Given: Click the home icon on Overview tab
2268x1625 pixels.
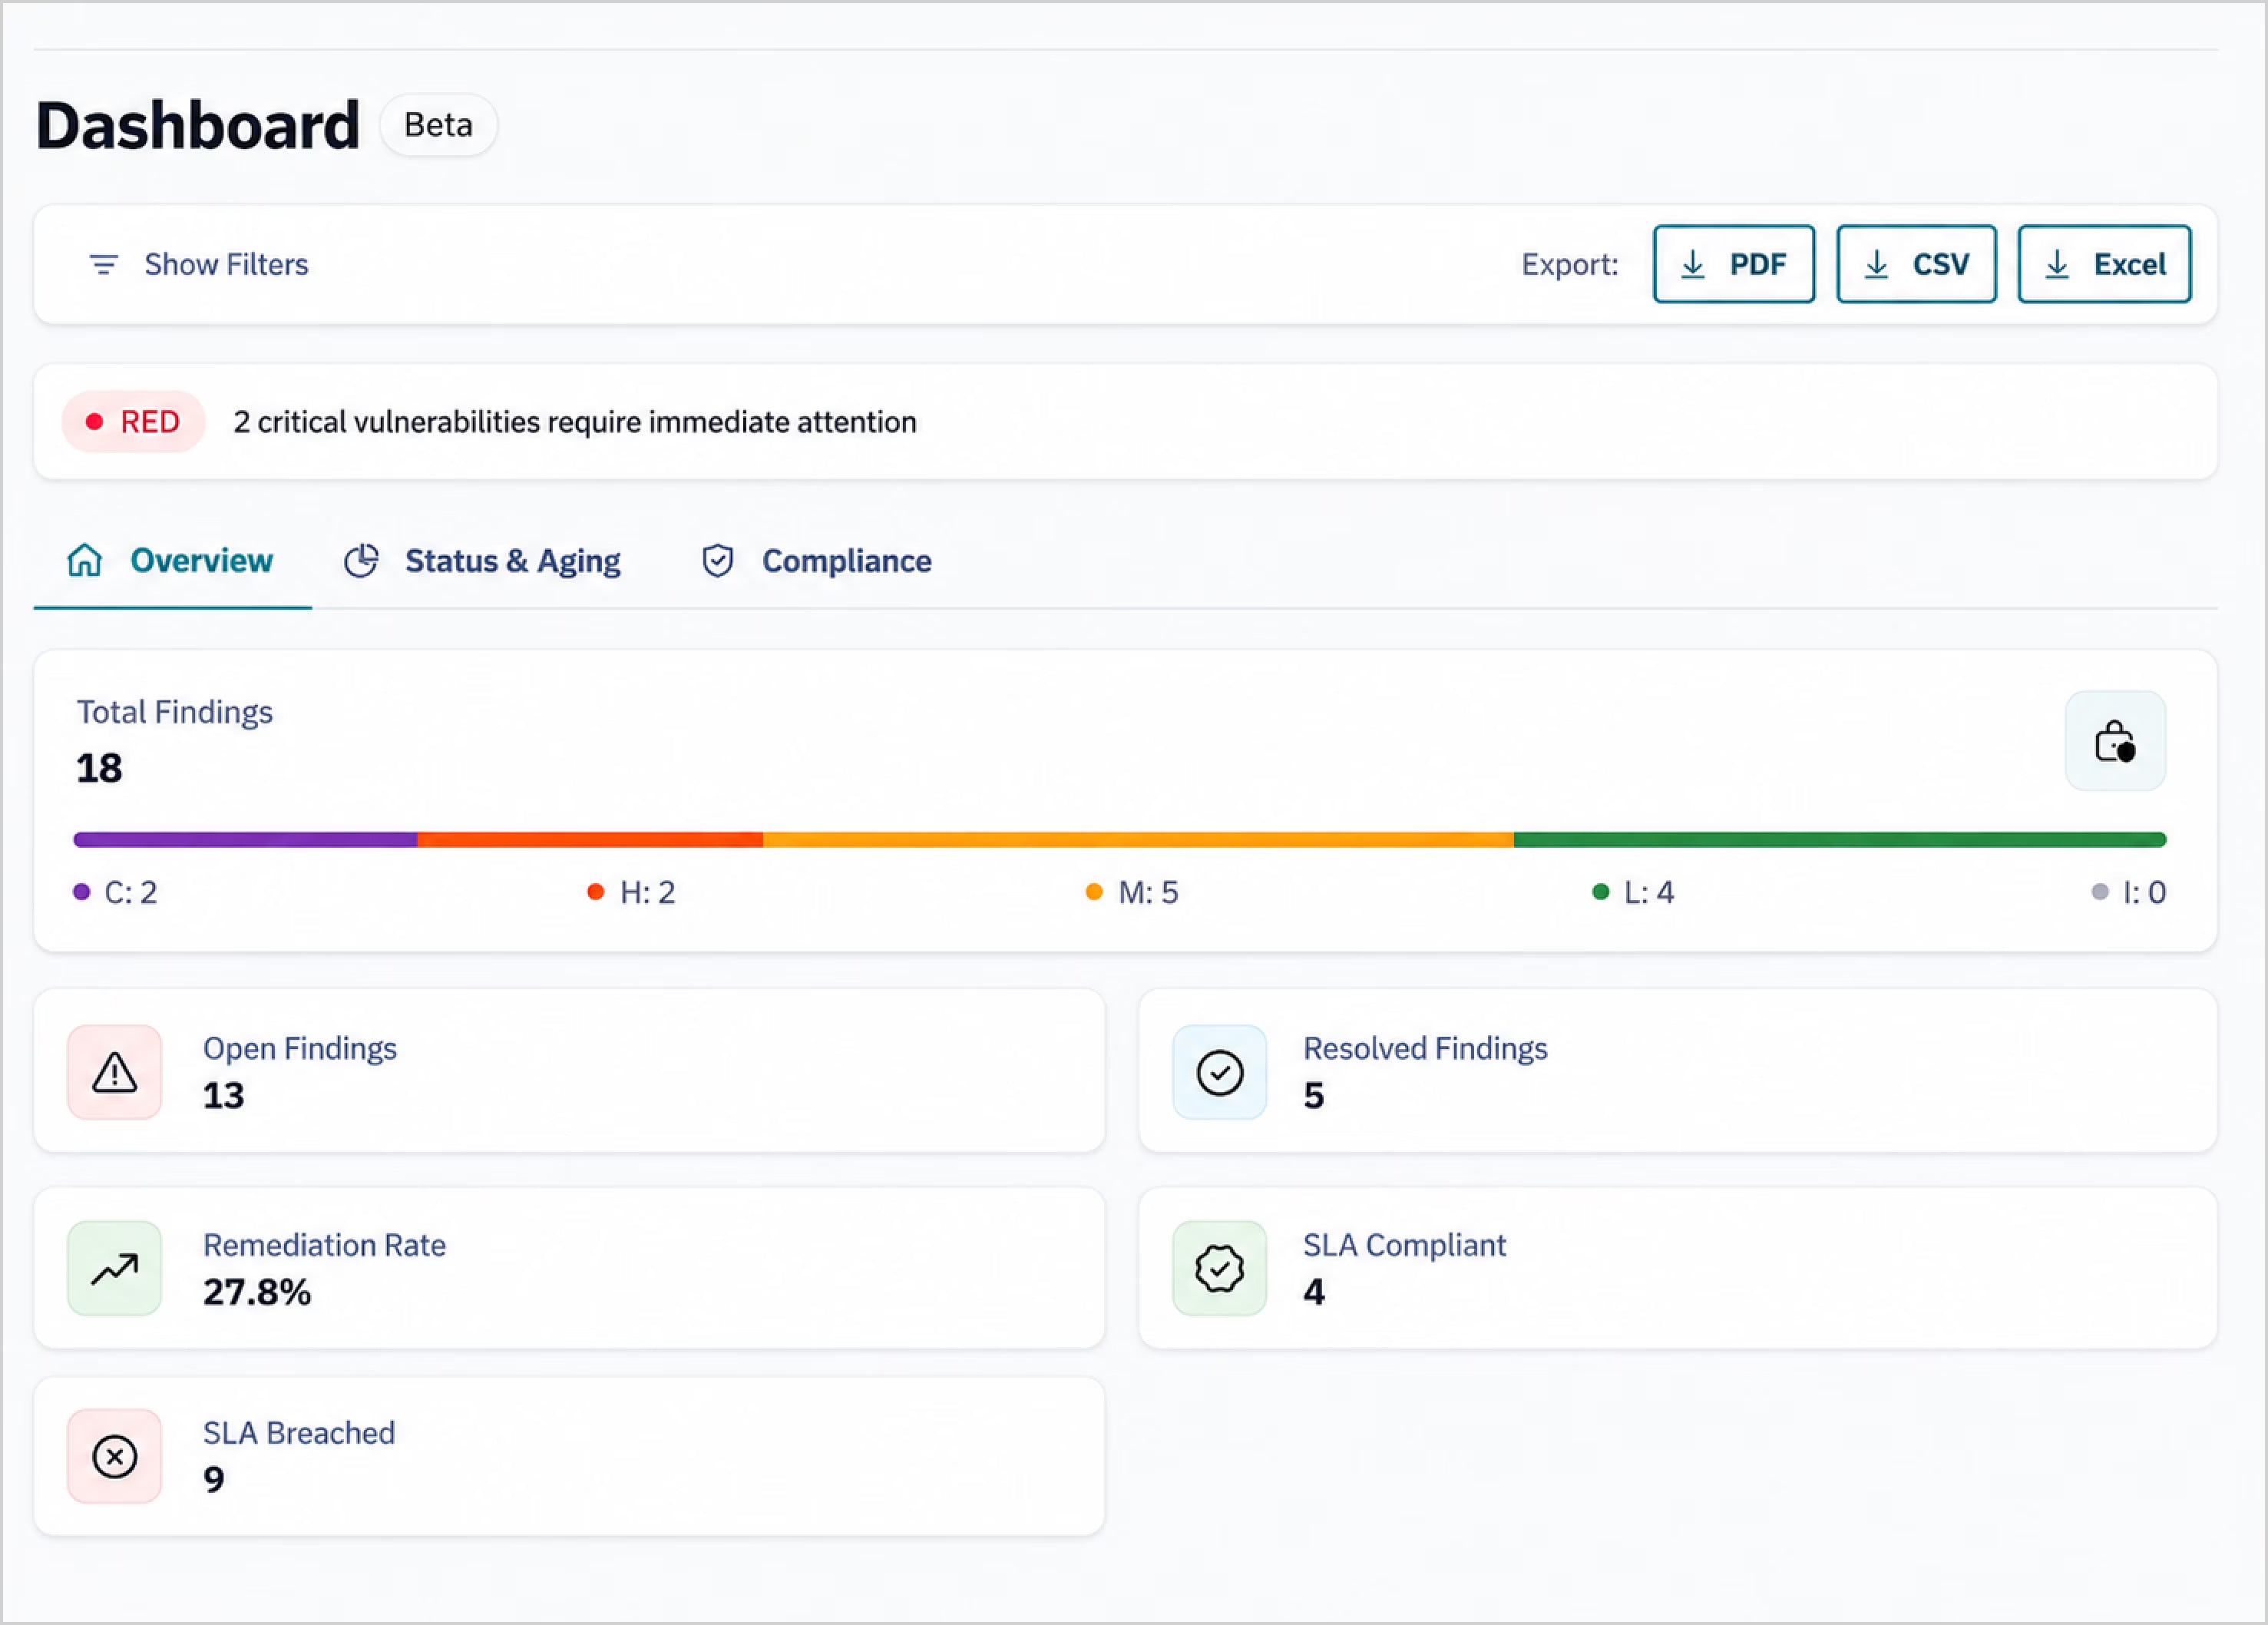Looking at the screenshot, I should (x=85, y=560).
